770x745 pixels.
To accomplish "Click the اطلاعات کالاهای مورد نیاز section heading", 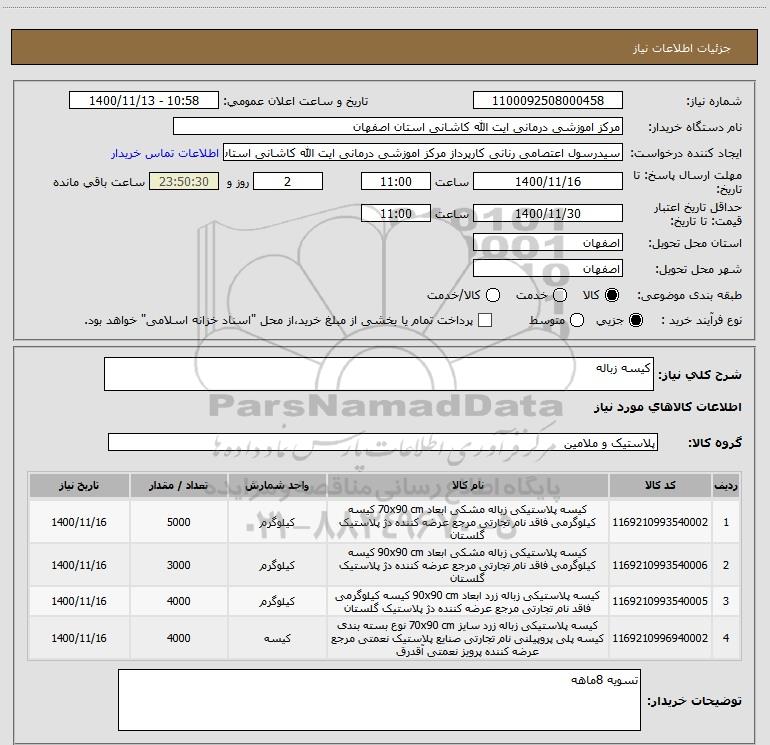I will [x=668, y=407].
